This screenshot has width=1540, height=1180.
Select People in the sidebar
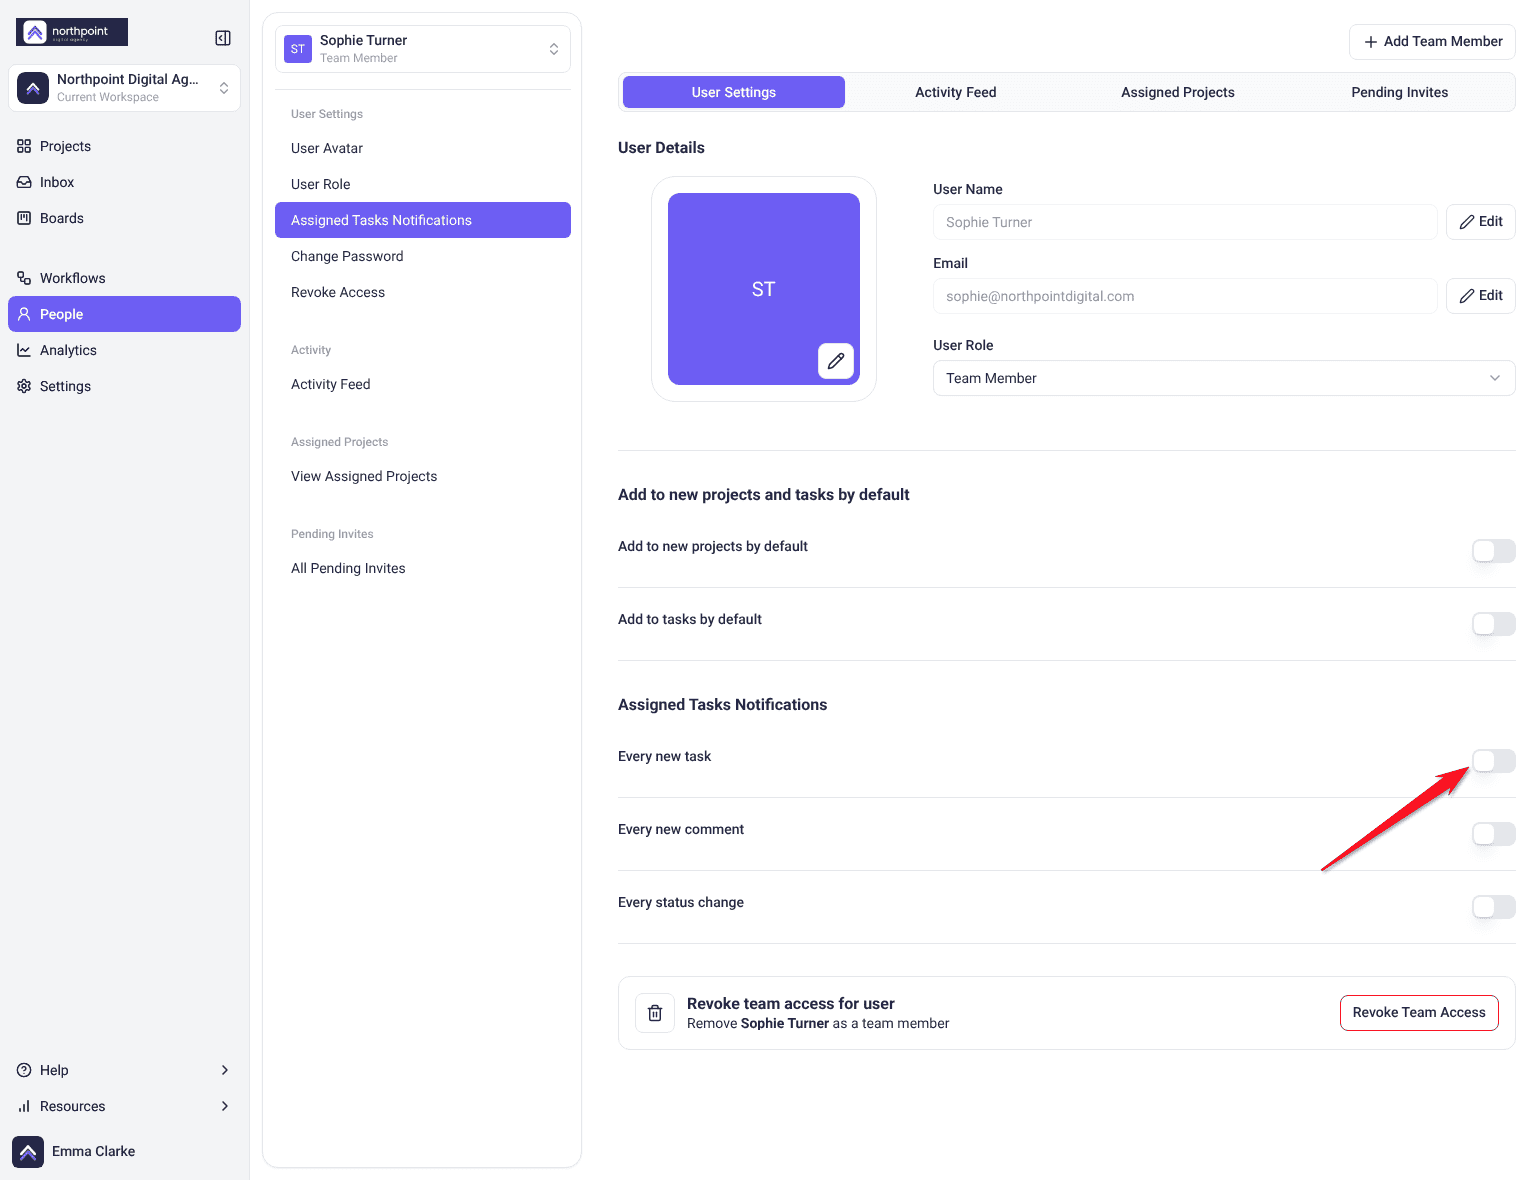click(x=124, y=314)
